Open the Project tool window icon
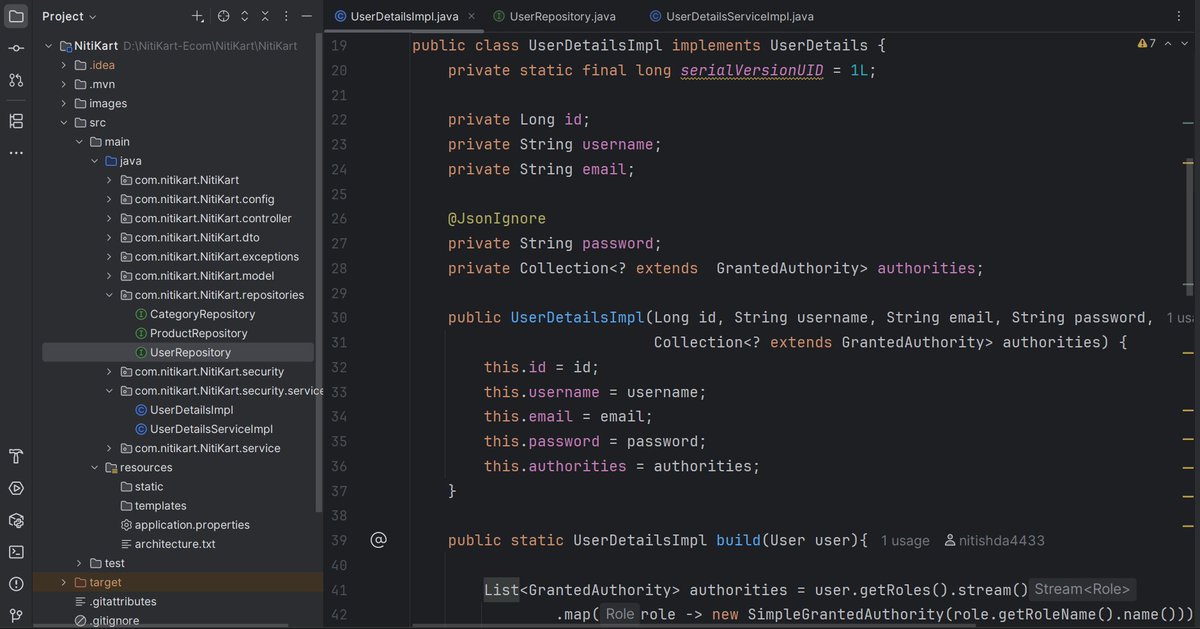The height and width of the screenshot is (629, 1200). (x=16, y=16)
